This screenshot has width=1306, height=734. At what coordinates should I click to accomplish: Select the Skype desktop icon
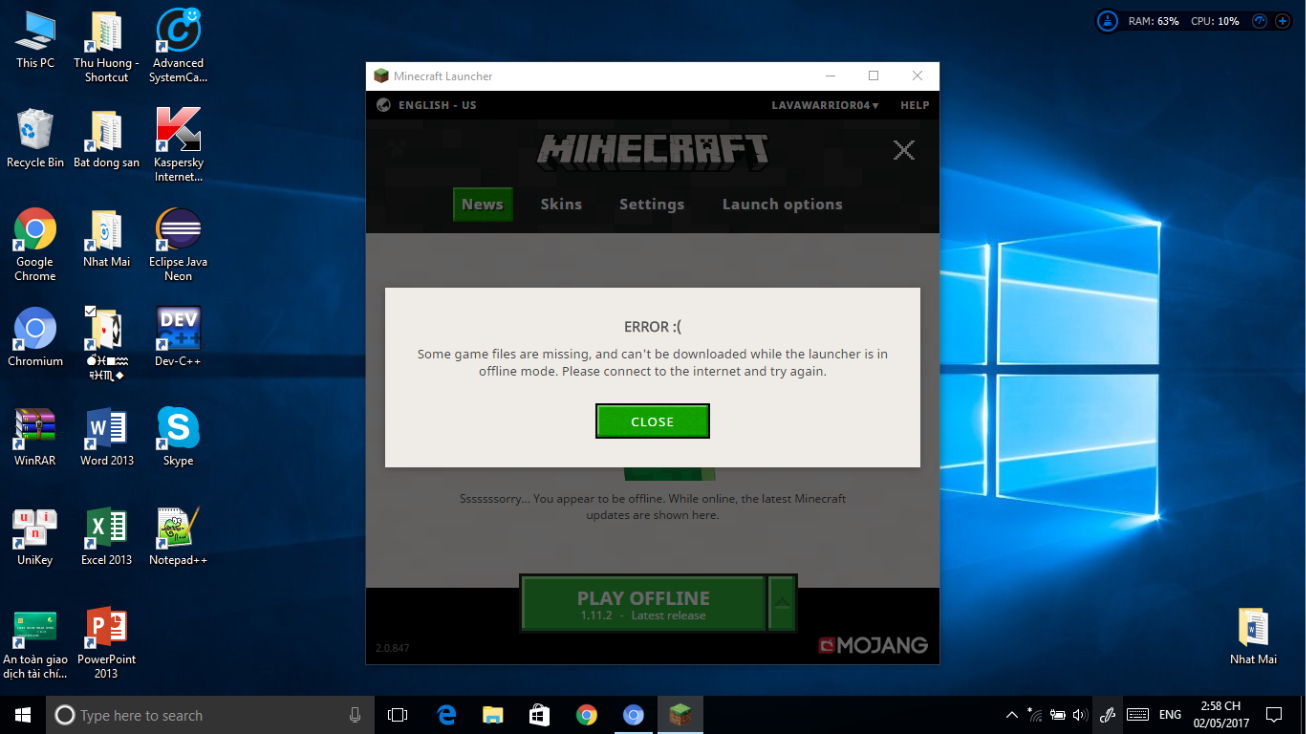tap(178, 437)
